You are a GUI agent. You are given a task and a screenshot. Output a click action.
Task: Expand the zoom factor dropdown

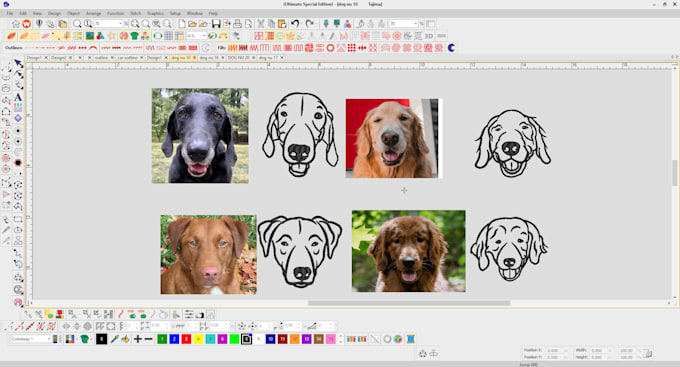121,23
